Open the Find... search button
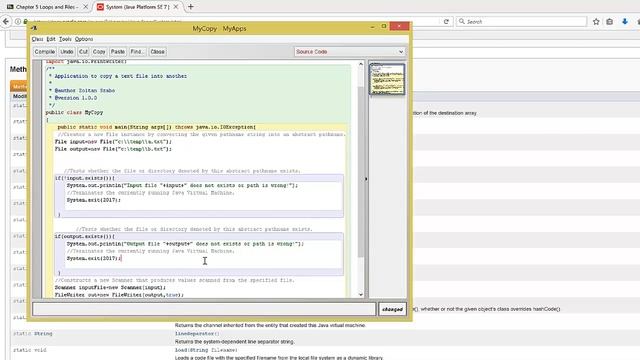The width and height of the screenshot is (640, 360). (x=137, y=52)
